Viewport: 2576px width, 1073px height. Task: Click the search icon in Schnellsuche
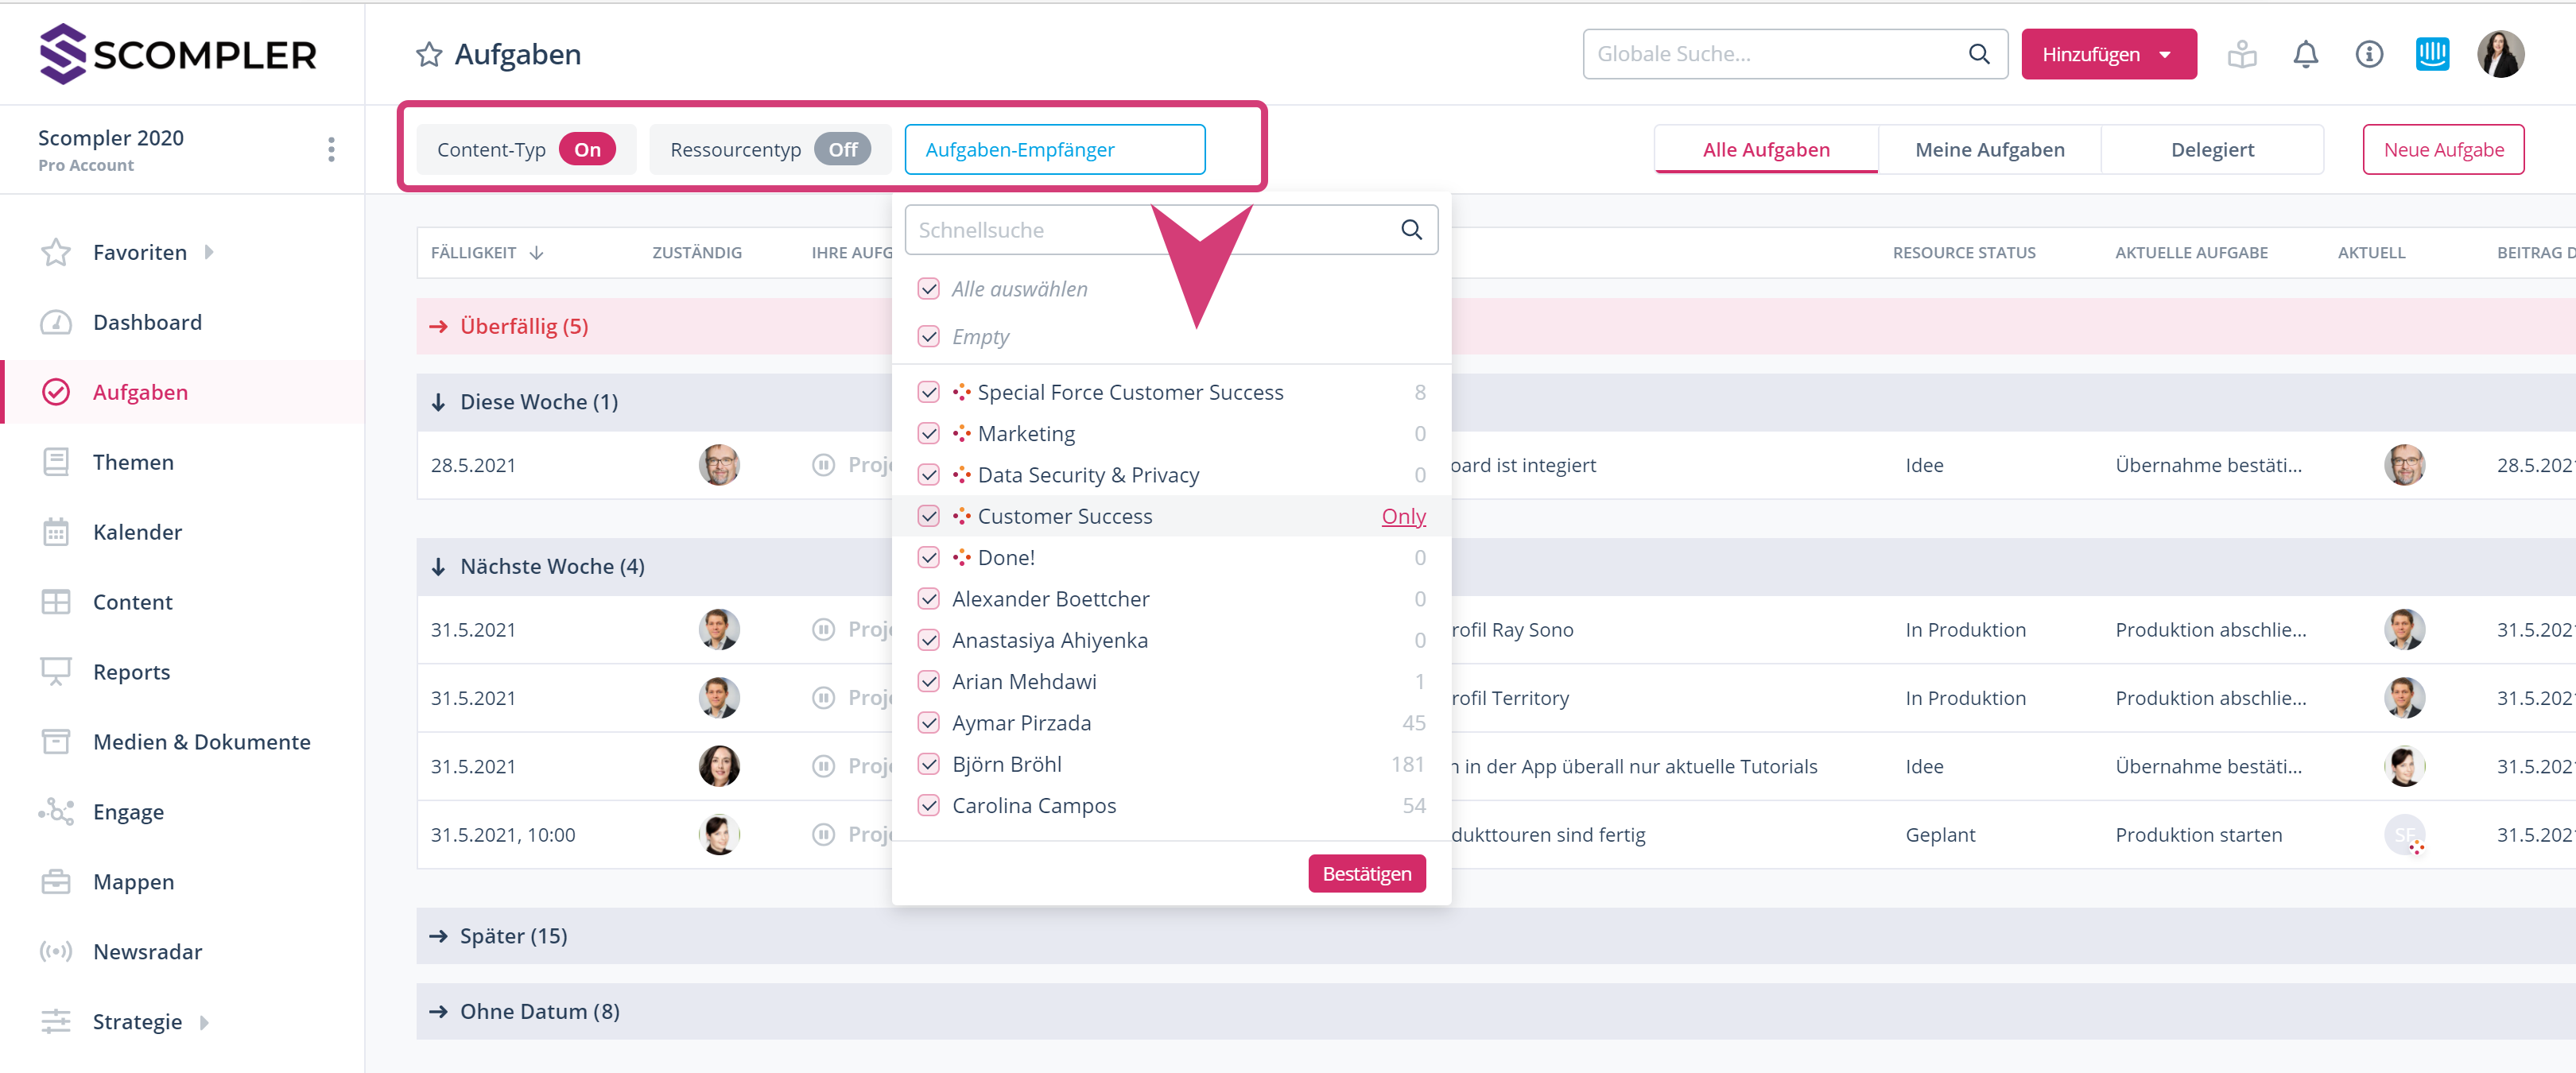coord(1411,230)
